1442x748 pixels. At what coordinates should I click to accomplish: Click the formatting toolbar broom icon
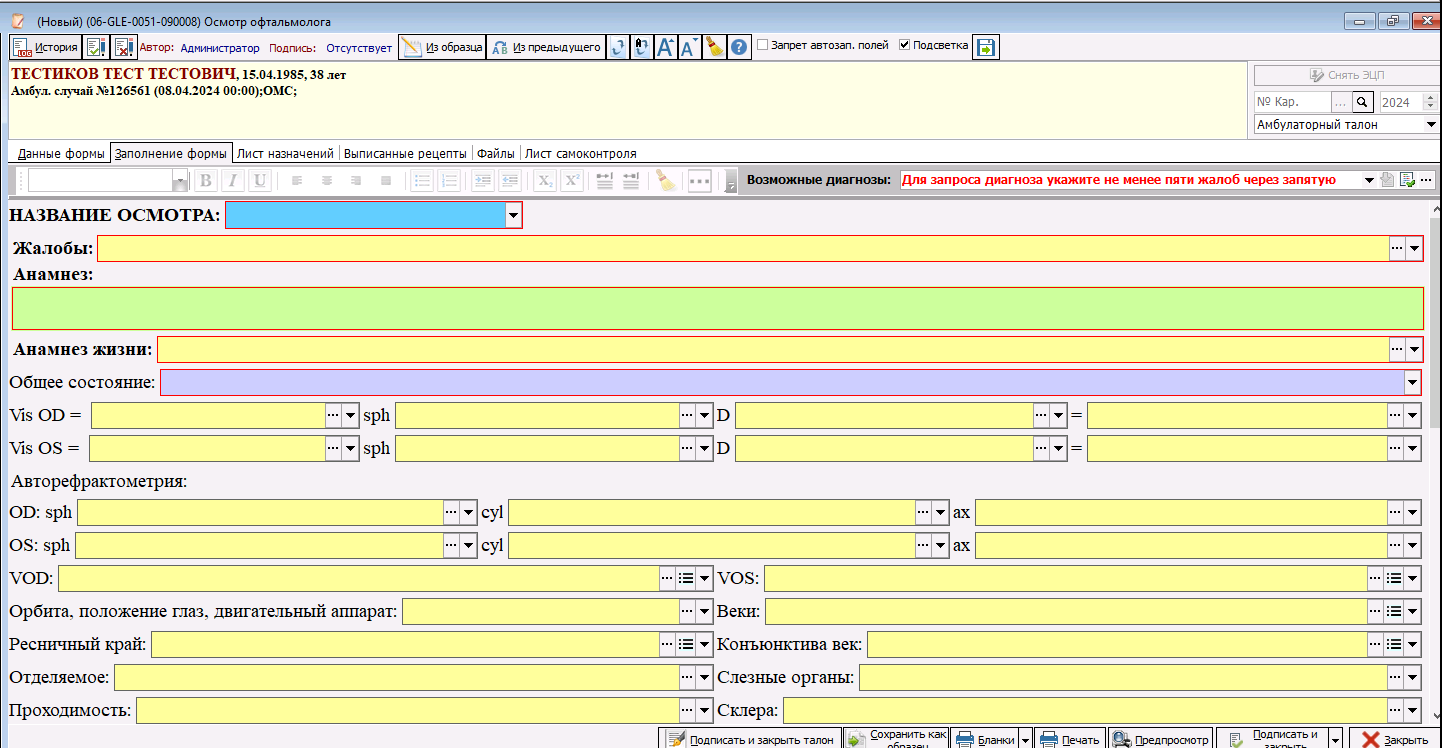(x=666, y=181)
